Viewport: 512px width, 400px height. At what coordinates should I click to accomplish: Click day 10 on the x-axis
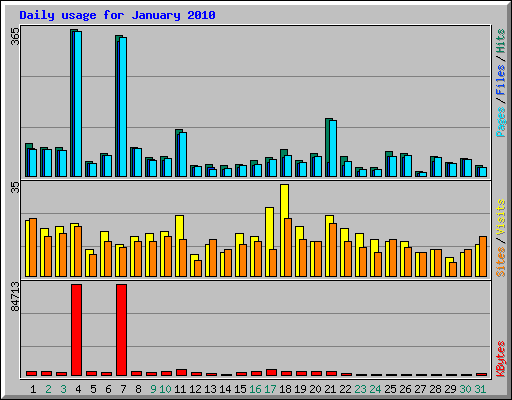tap(165, 389)
